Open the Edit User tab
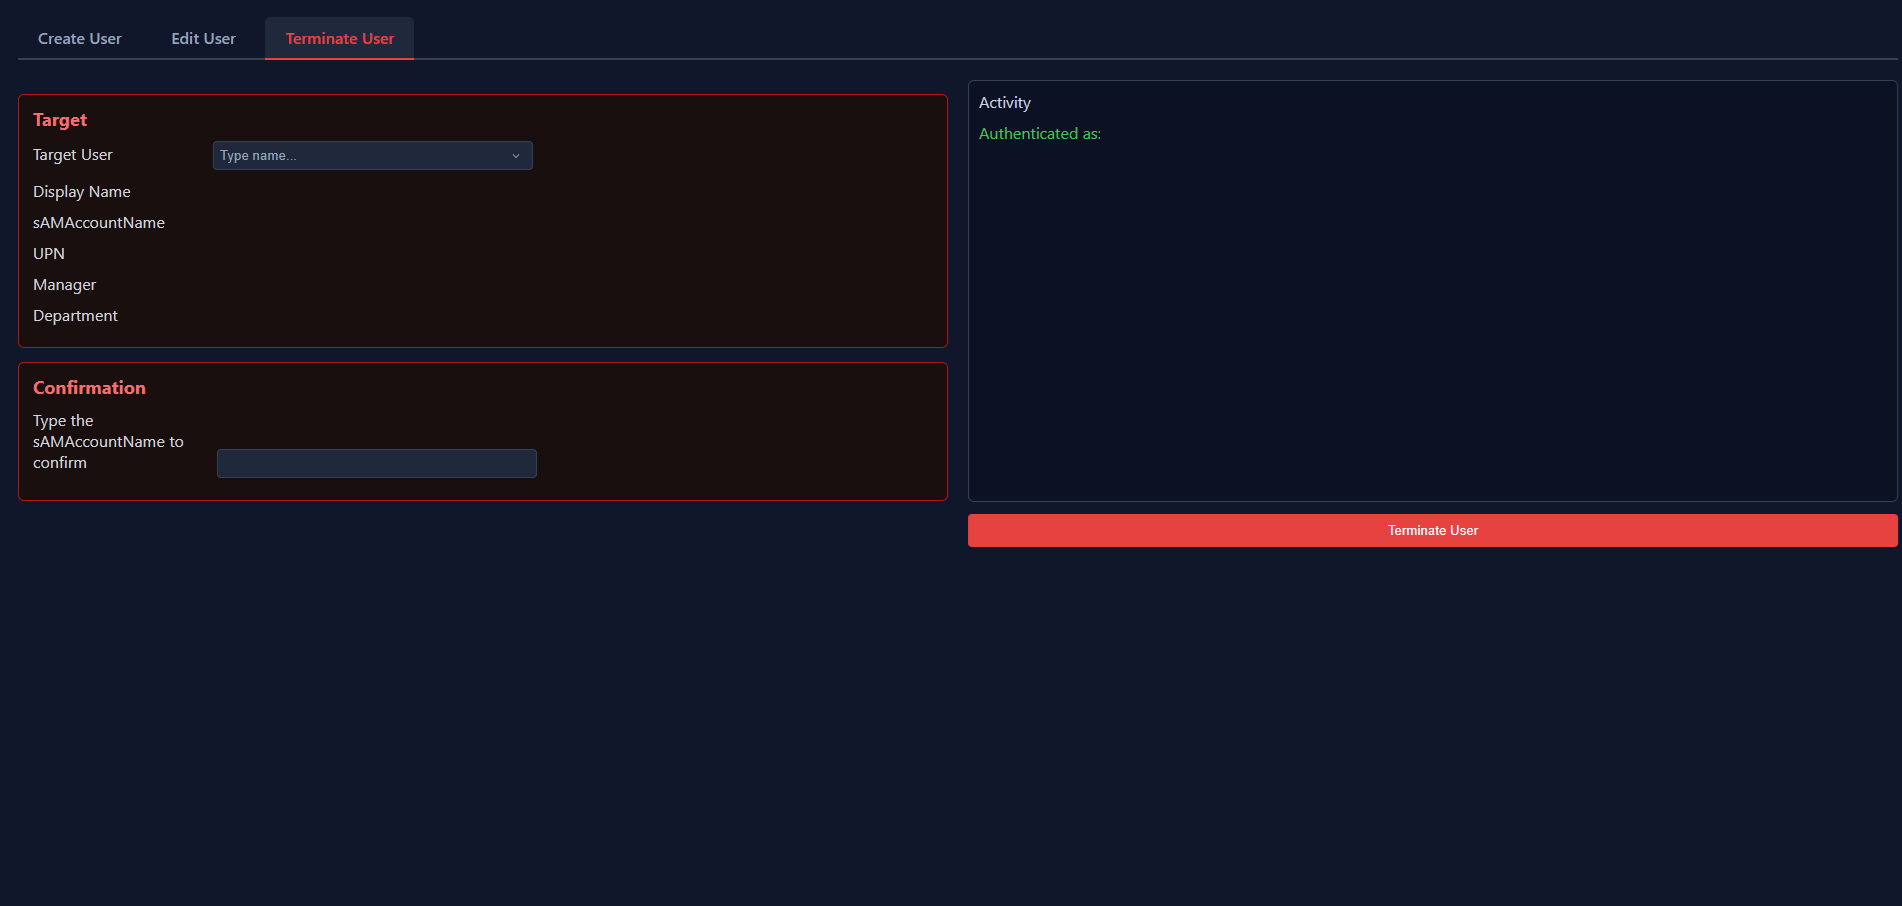The image size is (1902, 906). [x=204, y=39]
